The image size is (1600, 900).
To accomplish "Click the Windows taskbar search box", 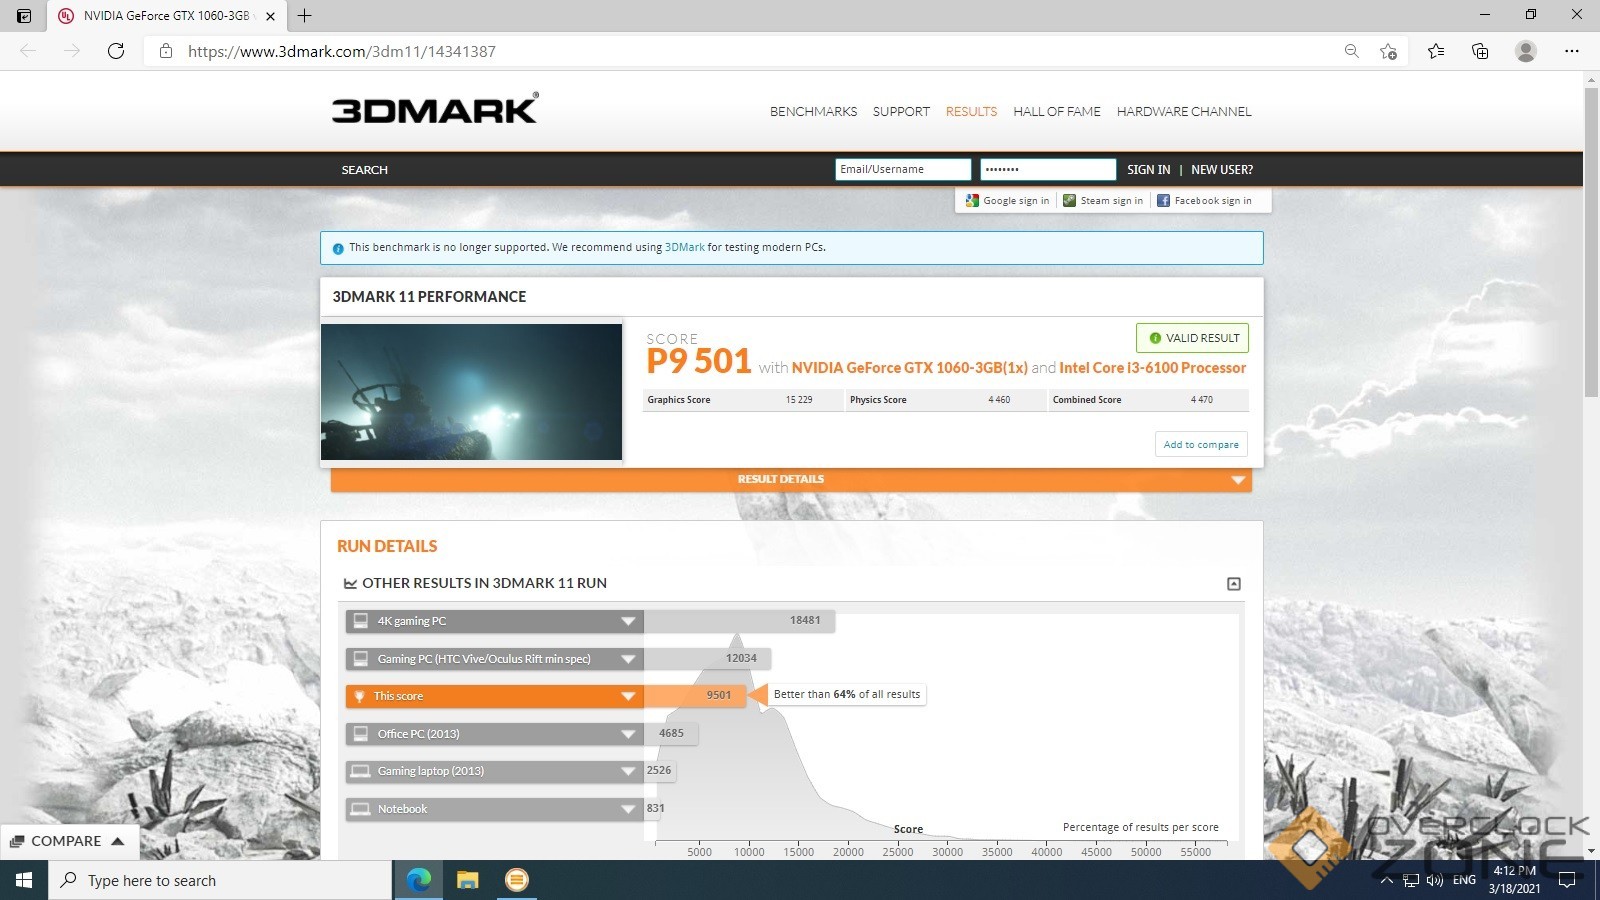I will [220, 880].
